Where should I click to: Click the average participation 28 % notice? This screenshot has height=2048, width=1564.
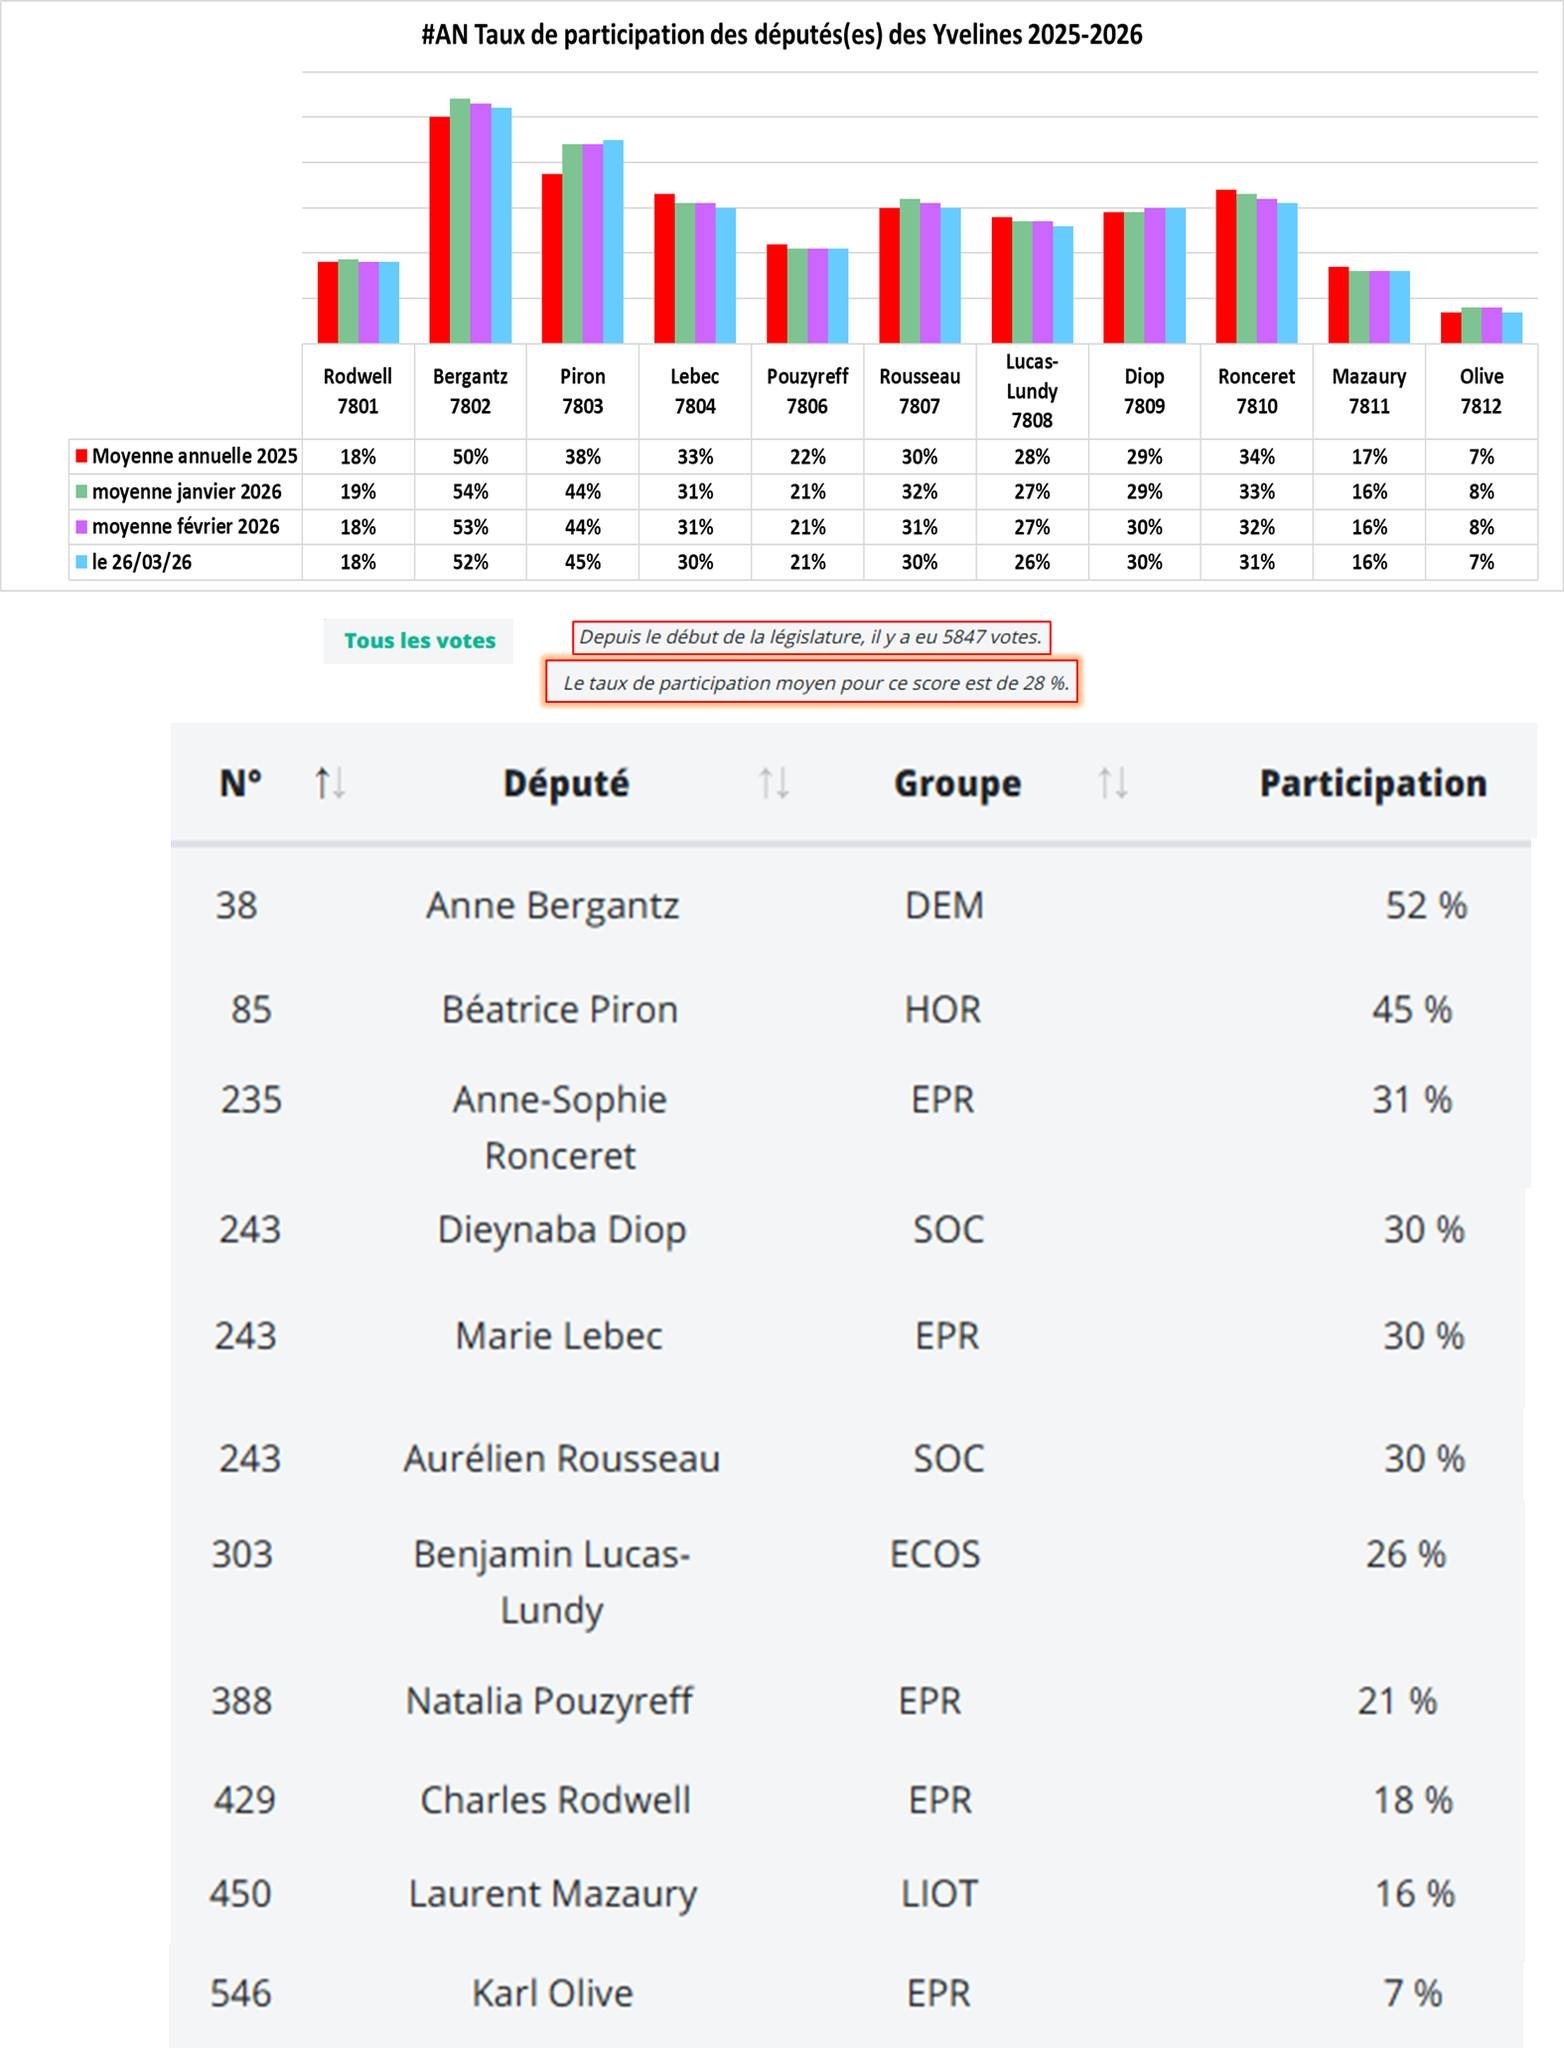click(815, 683)
